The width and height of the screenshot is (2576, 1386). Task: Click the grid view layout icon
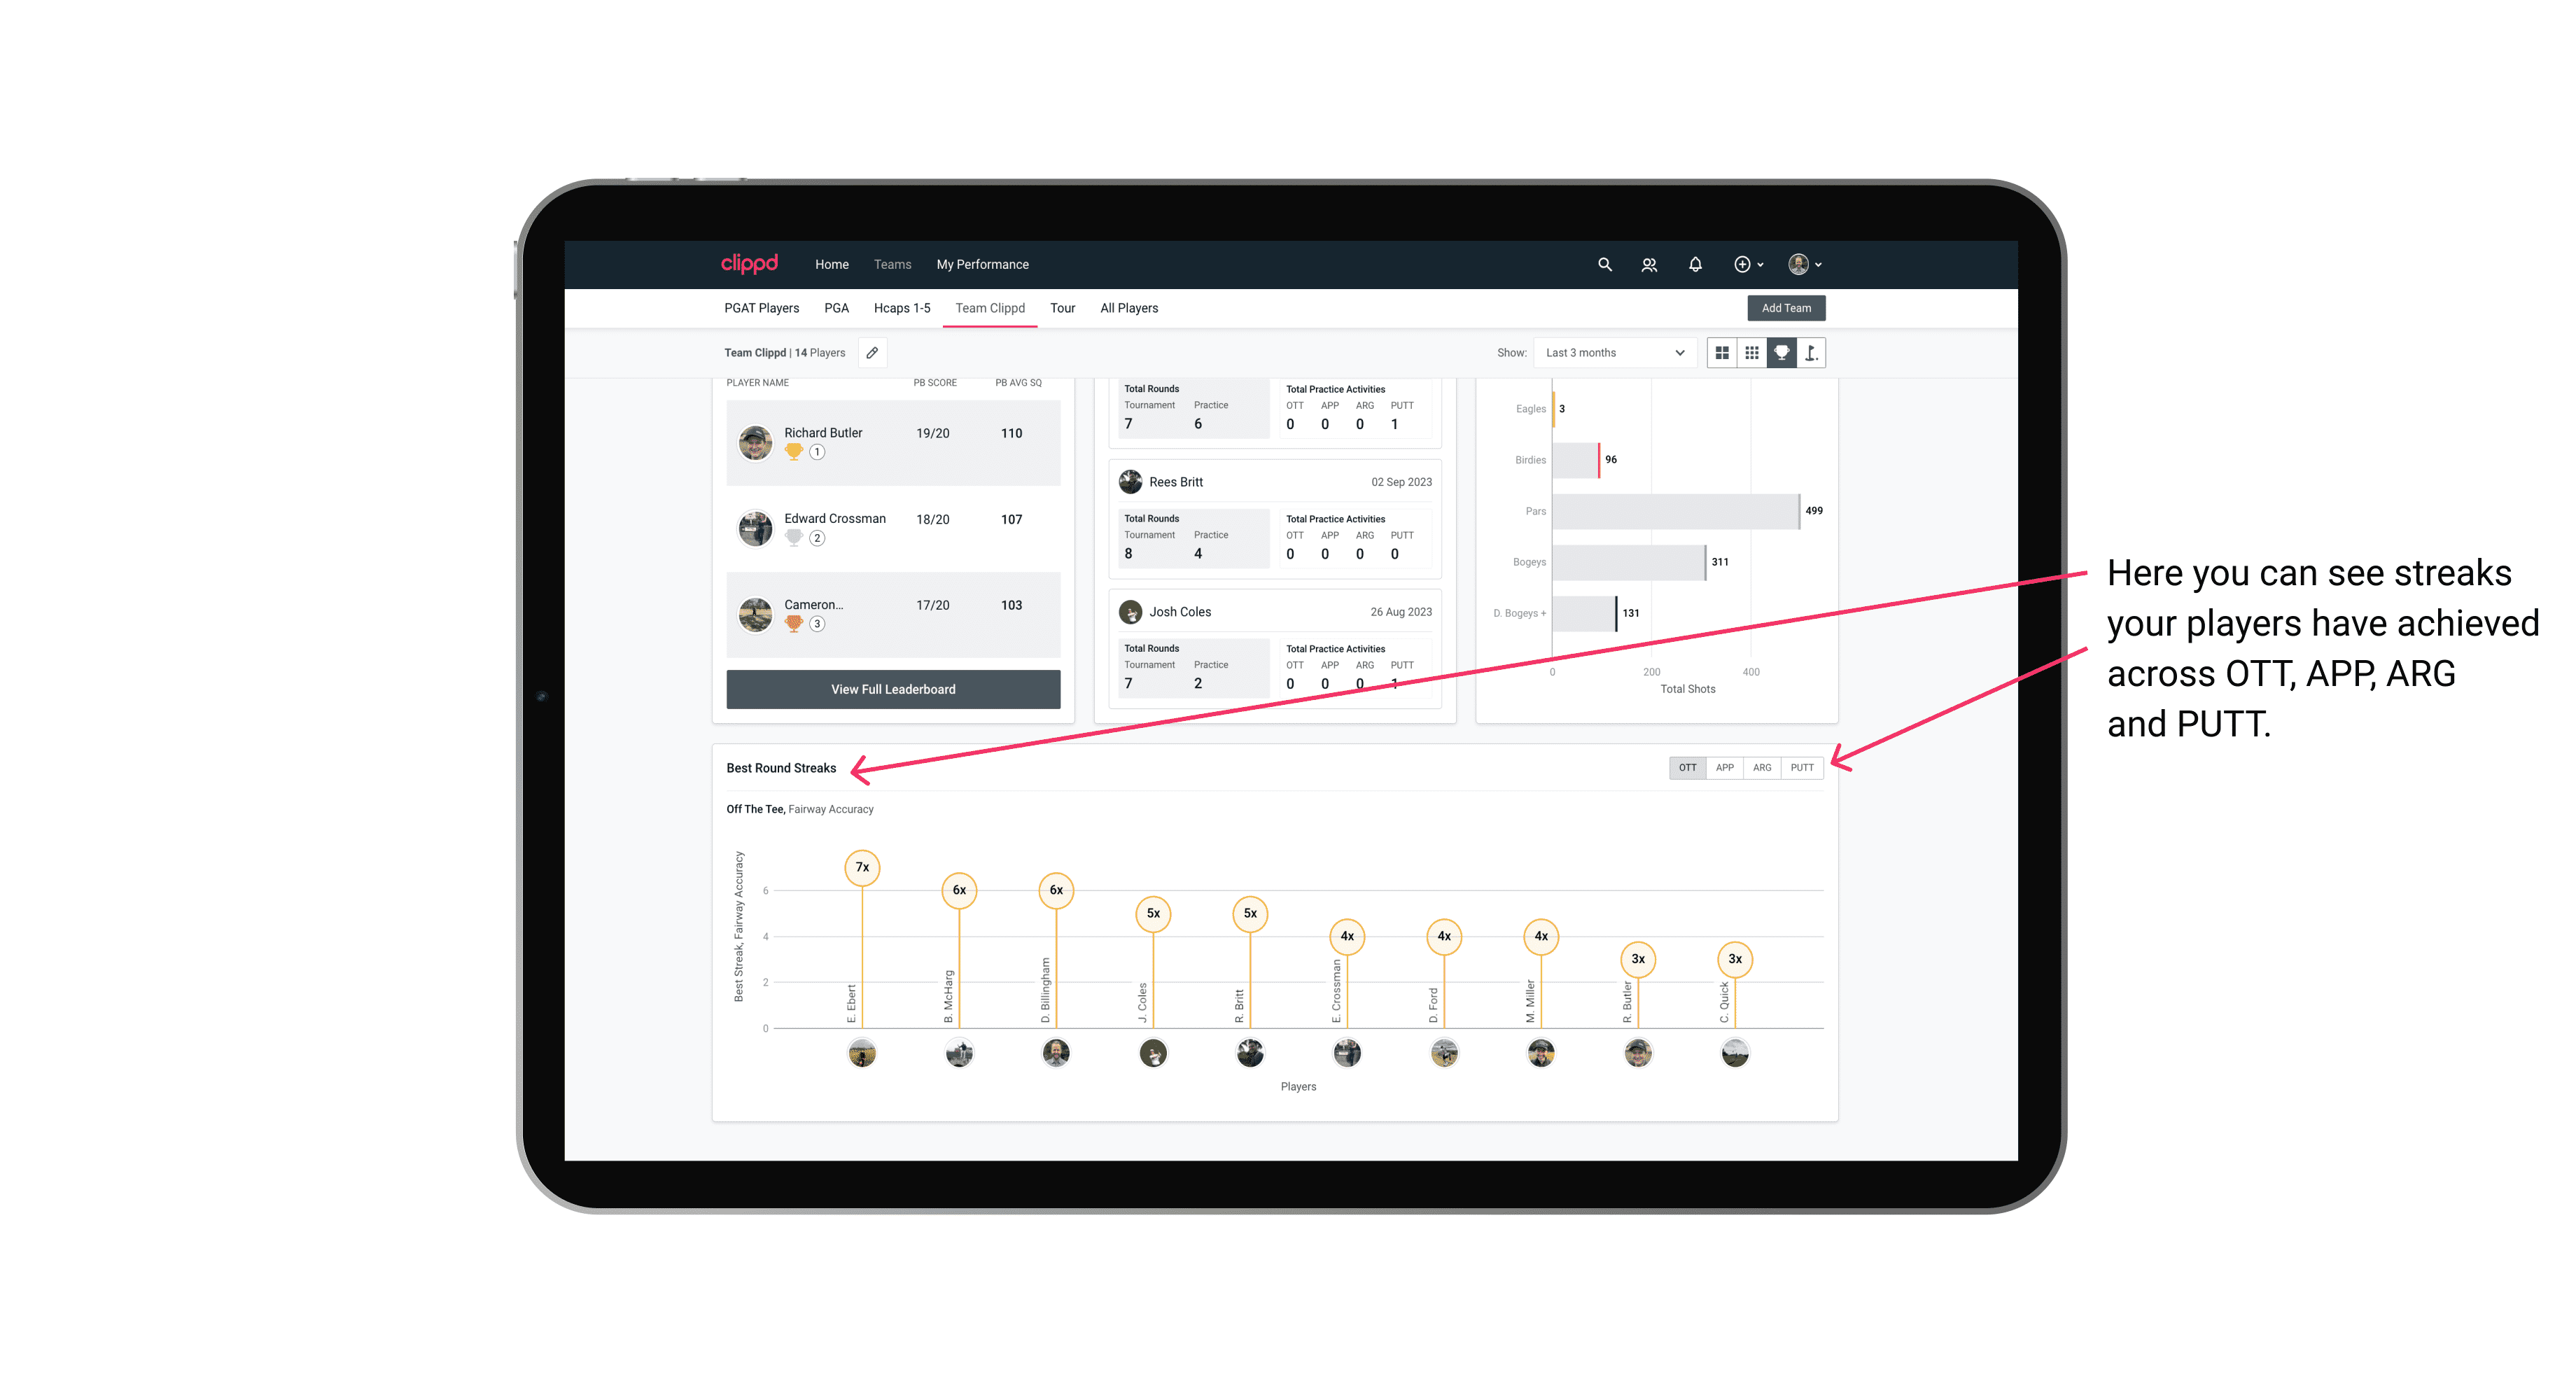click(1721, 353)
